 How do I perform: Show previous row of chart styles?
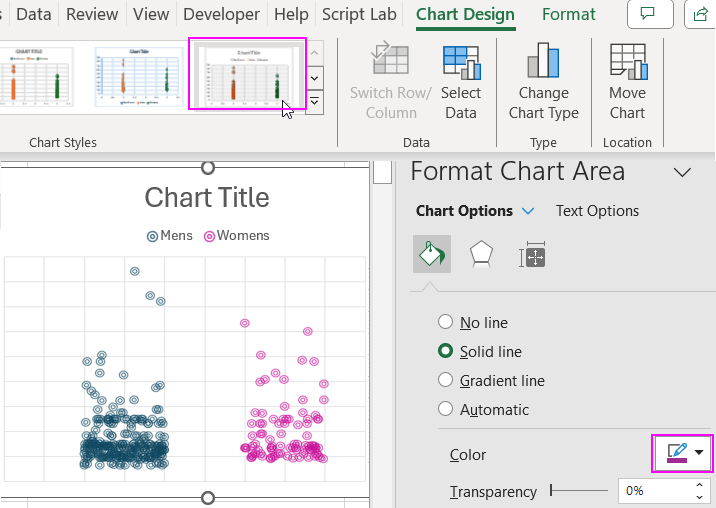(314, 53)
